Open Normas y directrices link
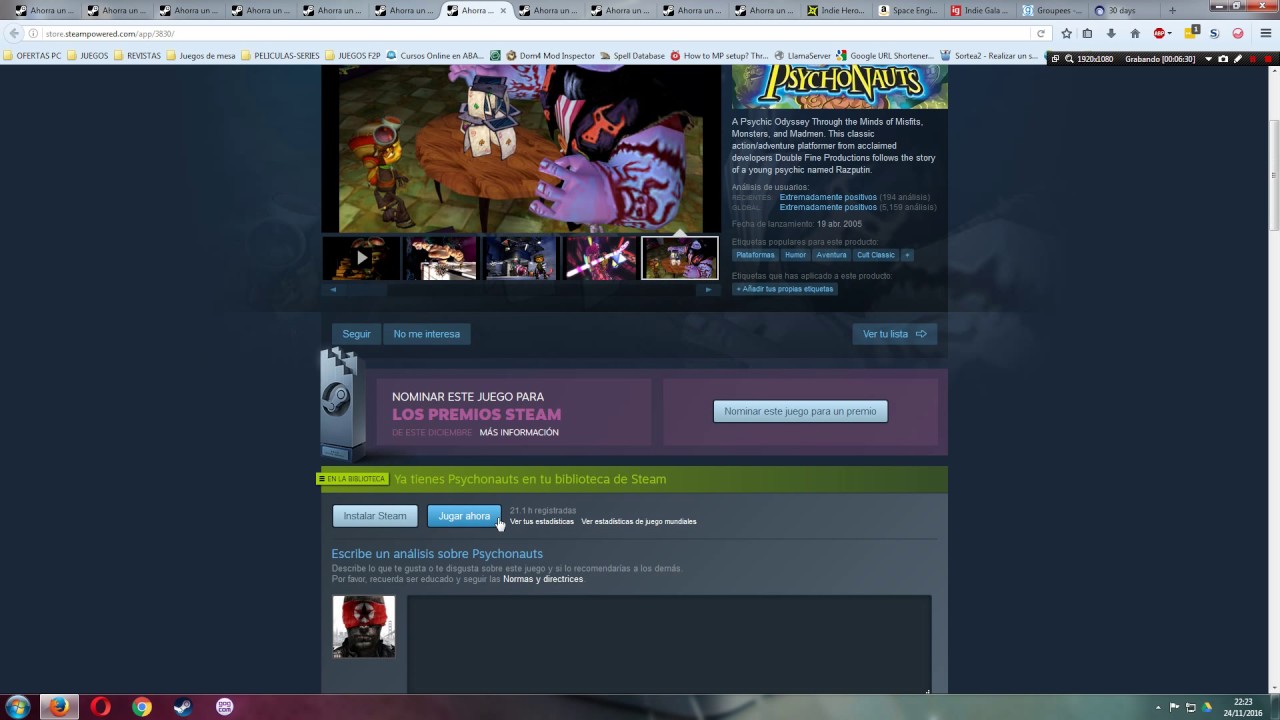This screenshot has height=720, width=1280. [543, 579]
